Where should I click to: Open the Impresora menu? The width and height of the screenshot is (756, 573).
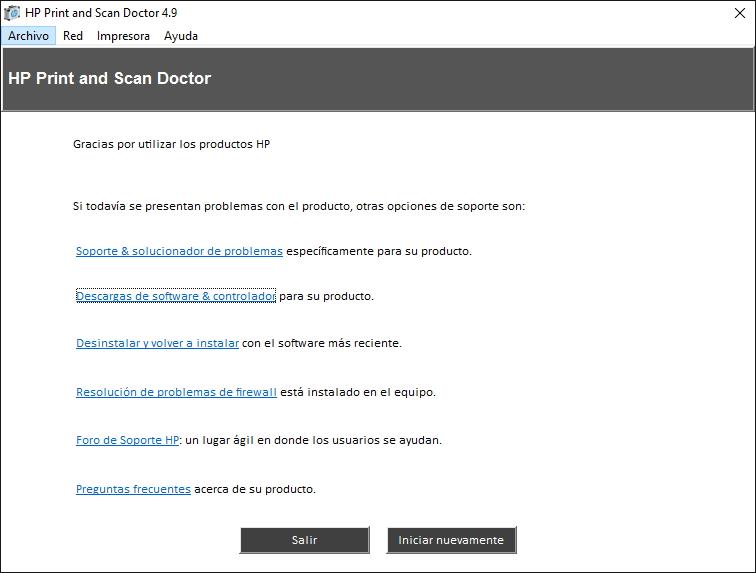pos(123,36)
